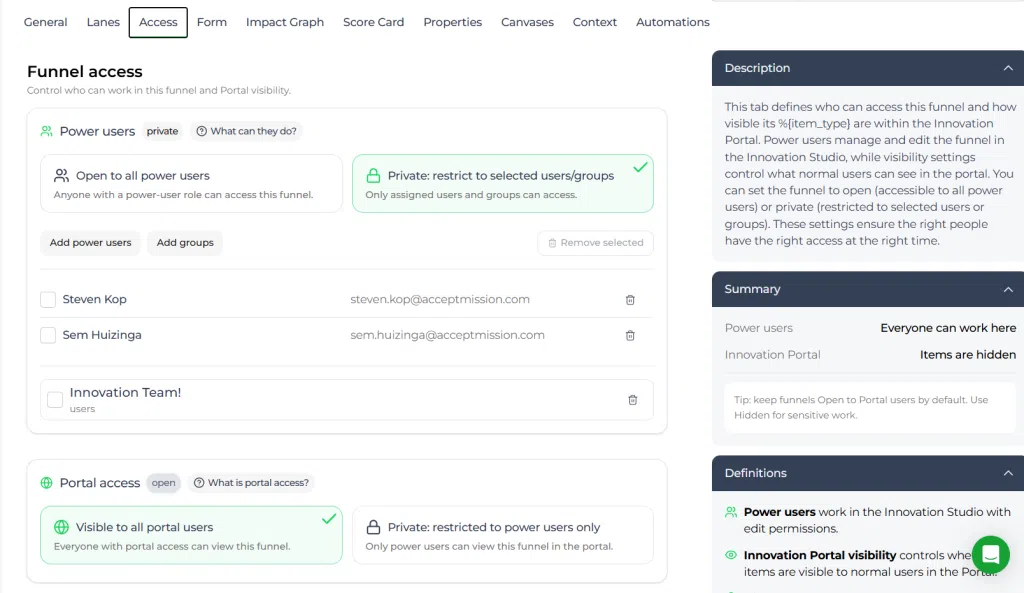Open the chat support widget
Screen dimensions: 1024x593
[990, 554]
